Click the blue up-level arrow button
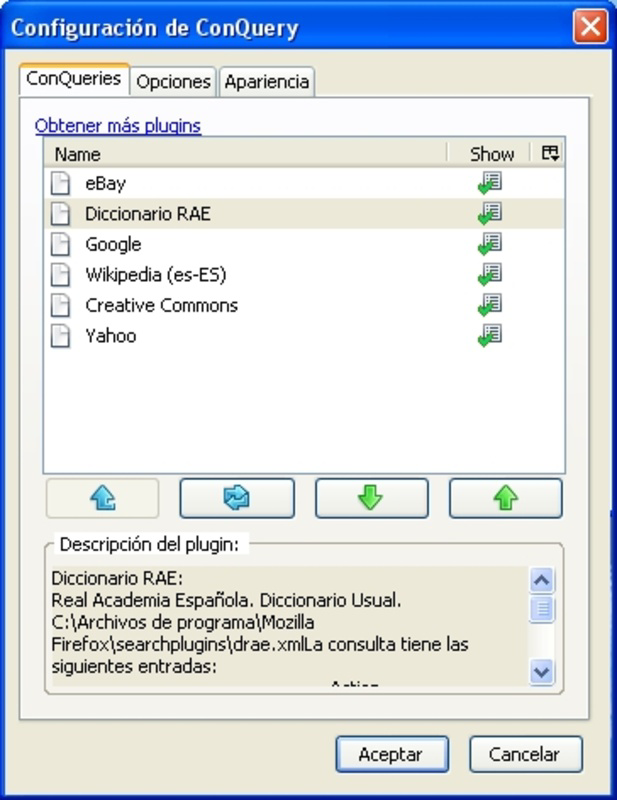 pos(103,498)
